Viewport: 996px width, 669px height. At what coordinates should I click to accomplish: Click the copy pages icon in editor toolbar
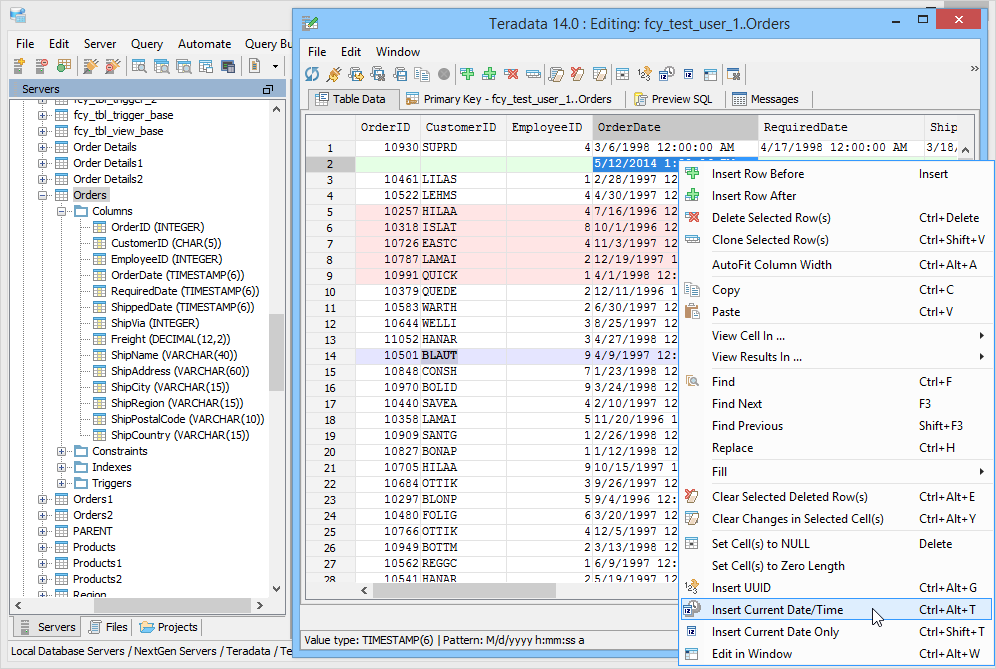(x=422, y=74)
